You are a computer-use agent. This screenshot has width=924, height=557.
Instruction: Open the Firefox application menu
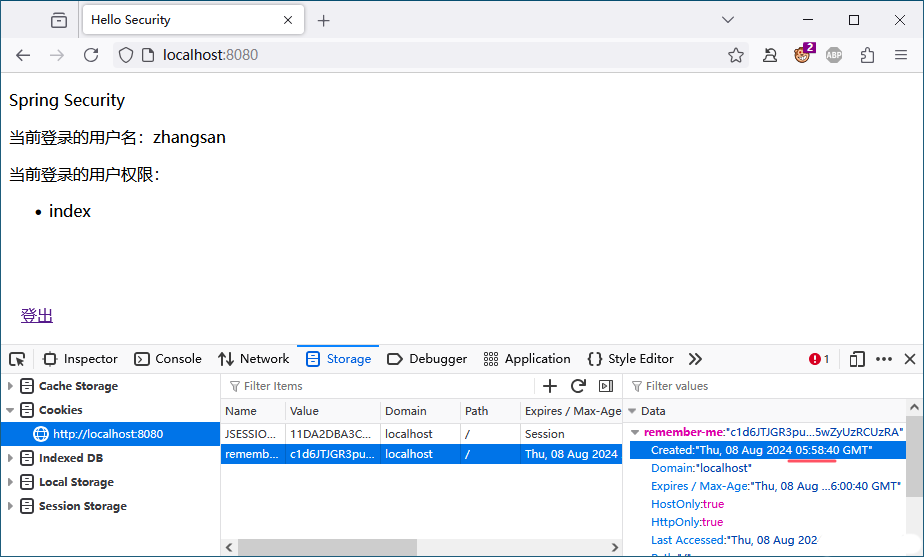(900, 55)
